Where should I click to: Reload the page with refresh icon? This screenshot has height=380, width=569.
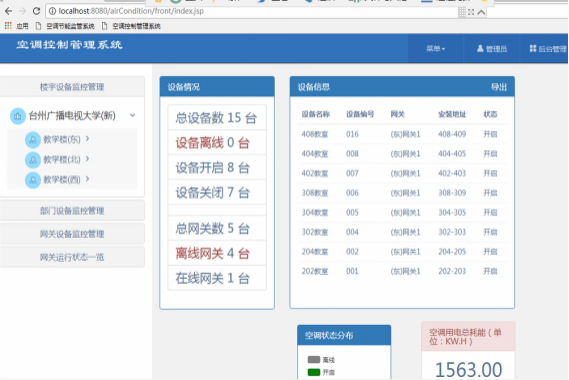(36, 11)
